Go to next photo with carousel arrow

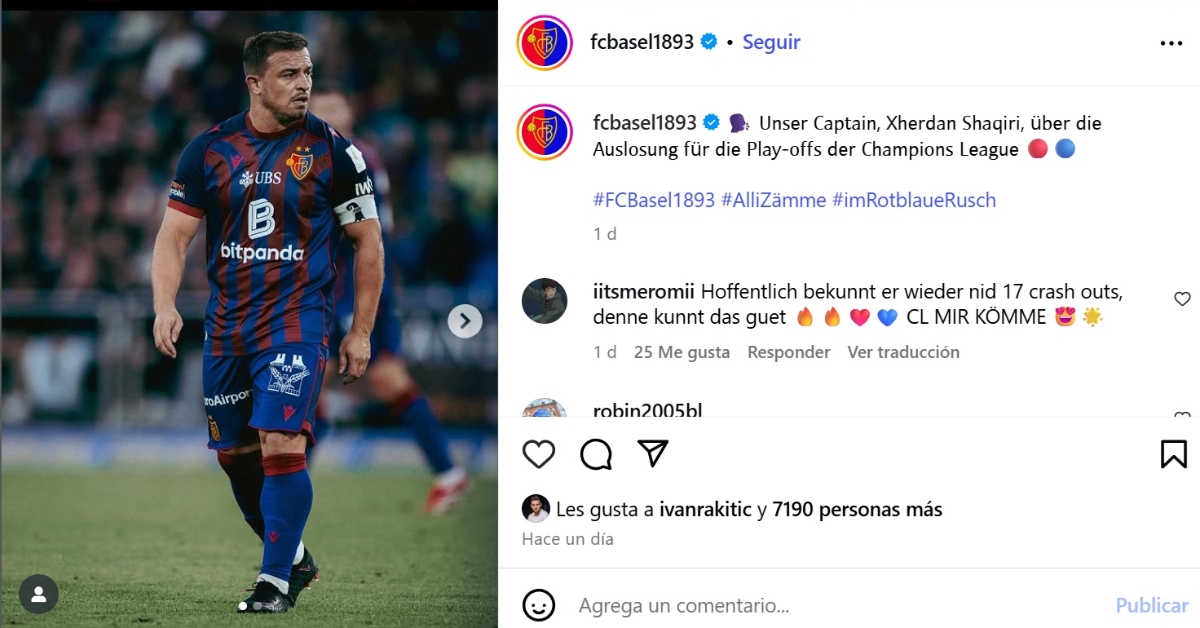click(x=465, y=321)
